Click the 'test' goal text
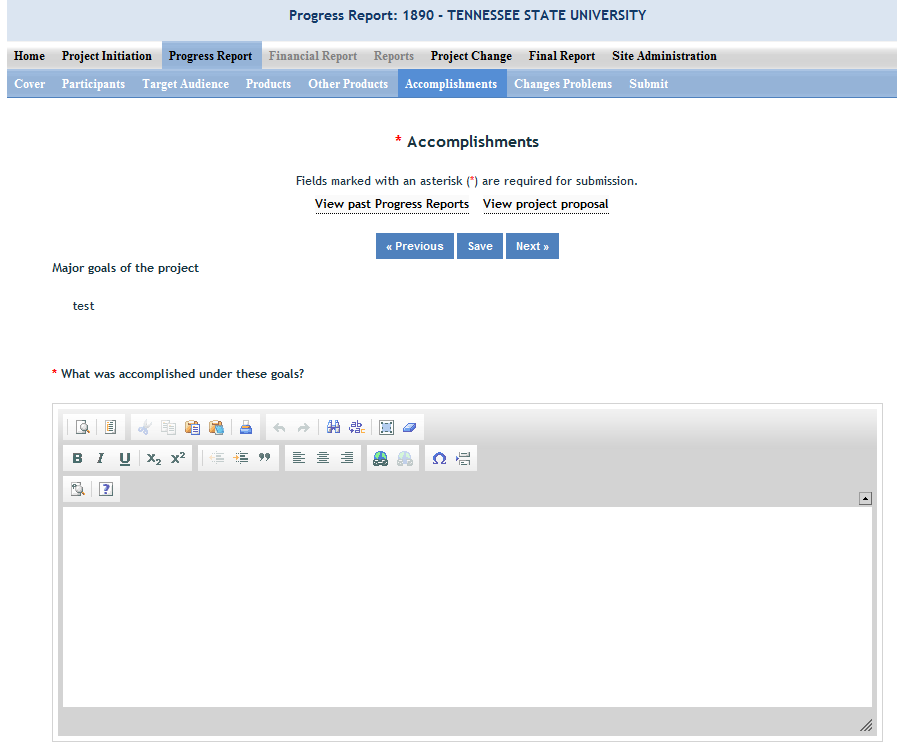The width and height of the screenshot is (897, 752). pyautogui.click(x=84, y=306)
